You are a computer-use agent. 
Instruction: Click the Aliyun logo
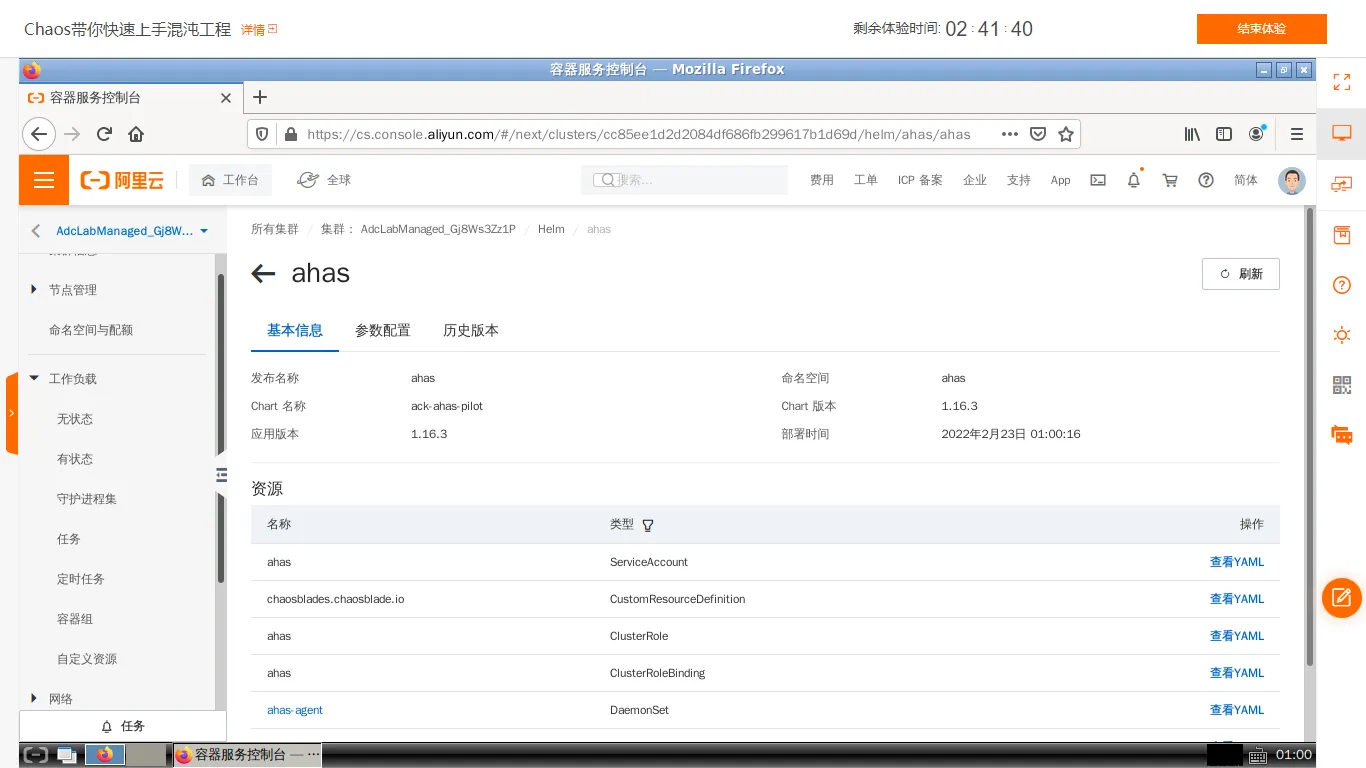[122, 180]
